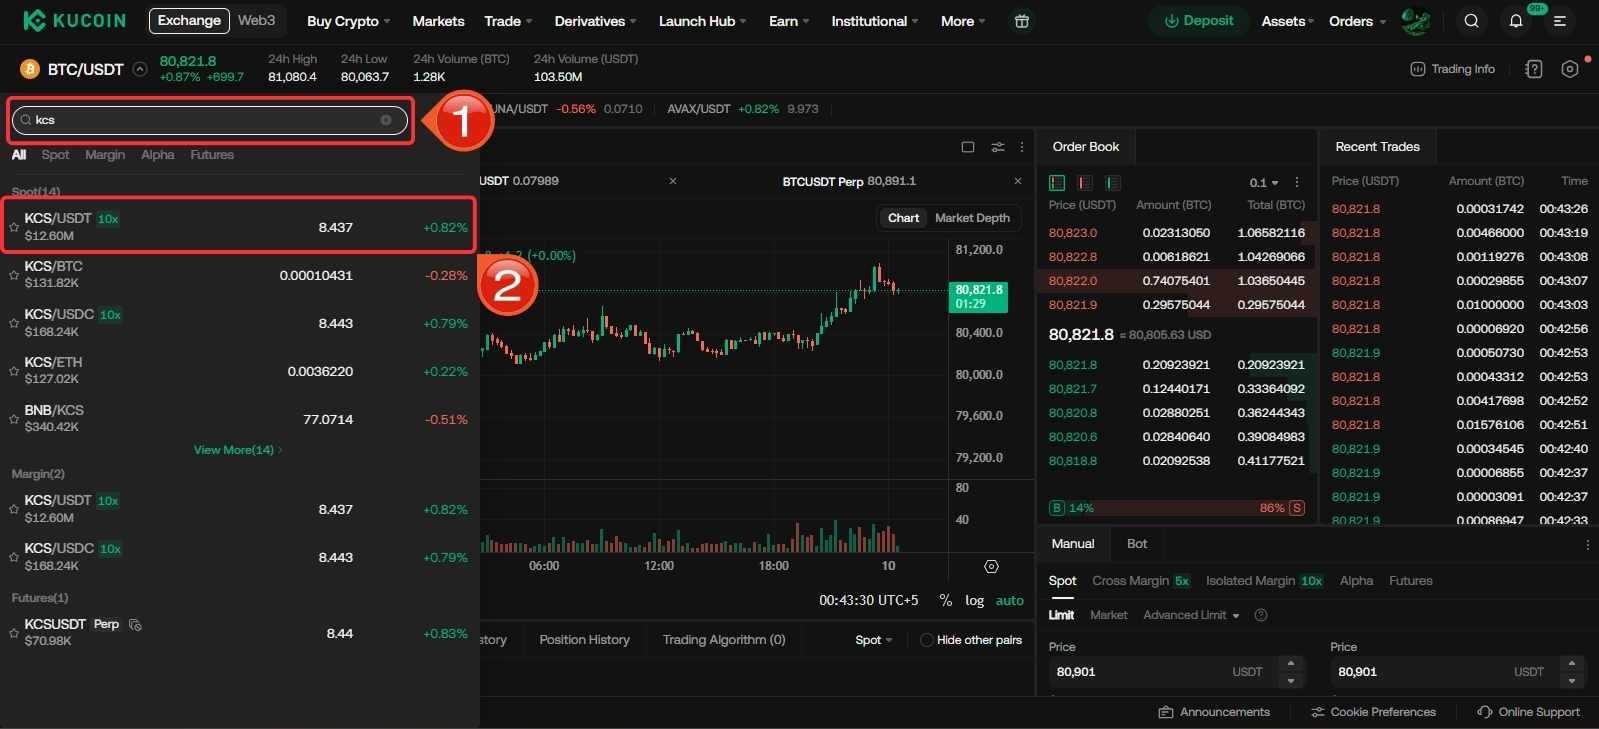Copy the KCSUSDT Perp contract icon
The height and width of the screenshot is (729, 1599).
pos(135,625)
